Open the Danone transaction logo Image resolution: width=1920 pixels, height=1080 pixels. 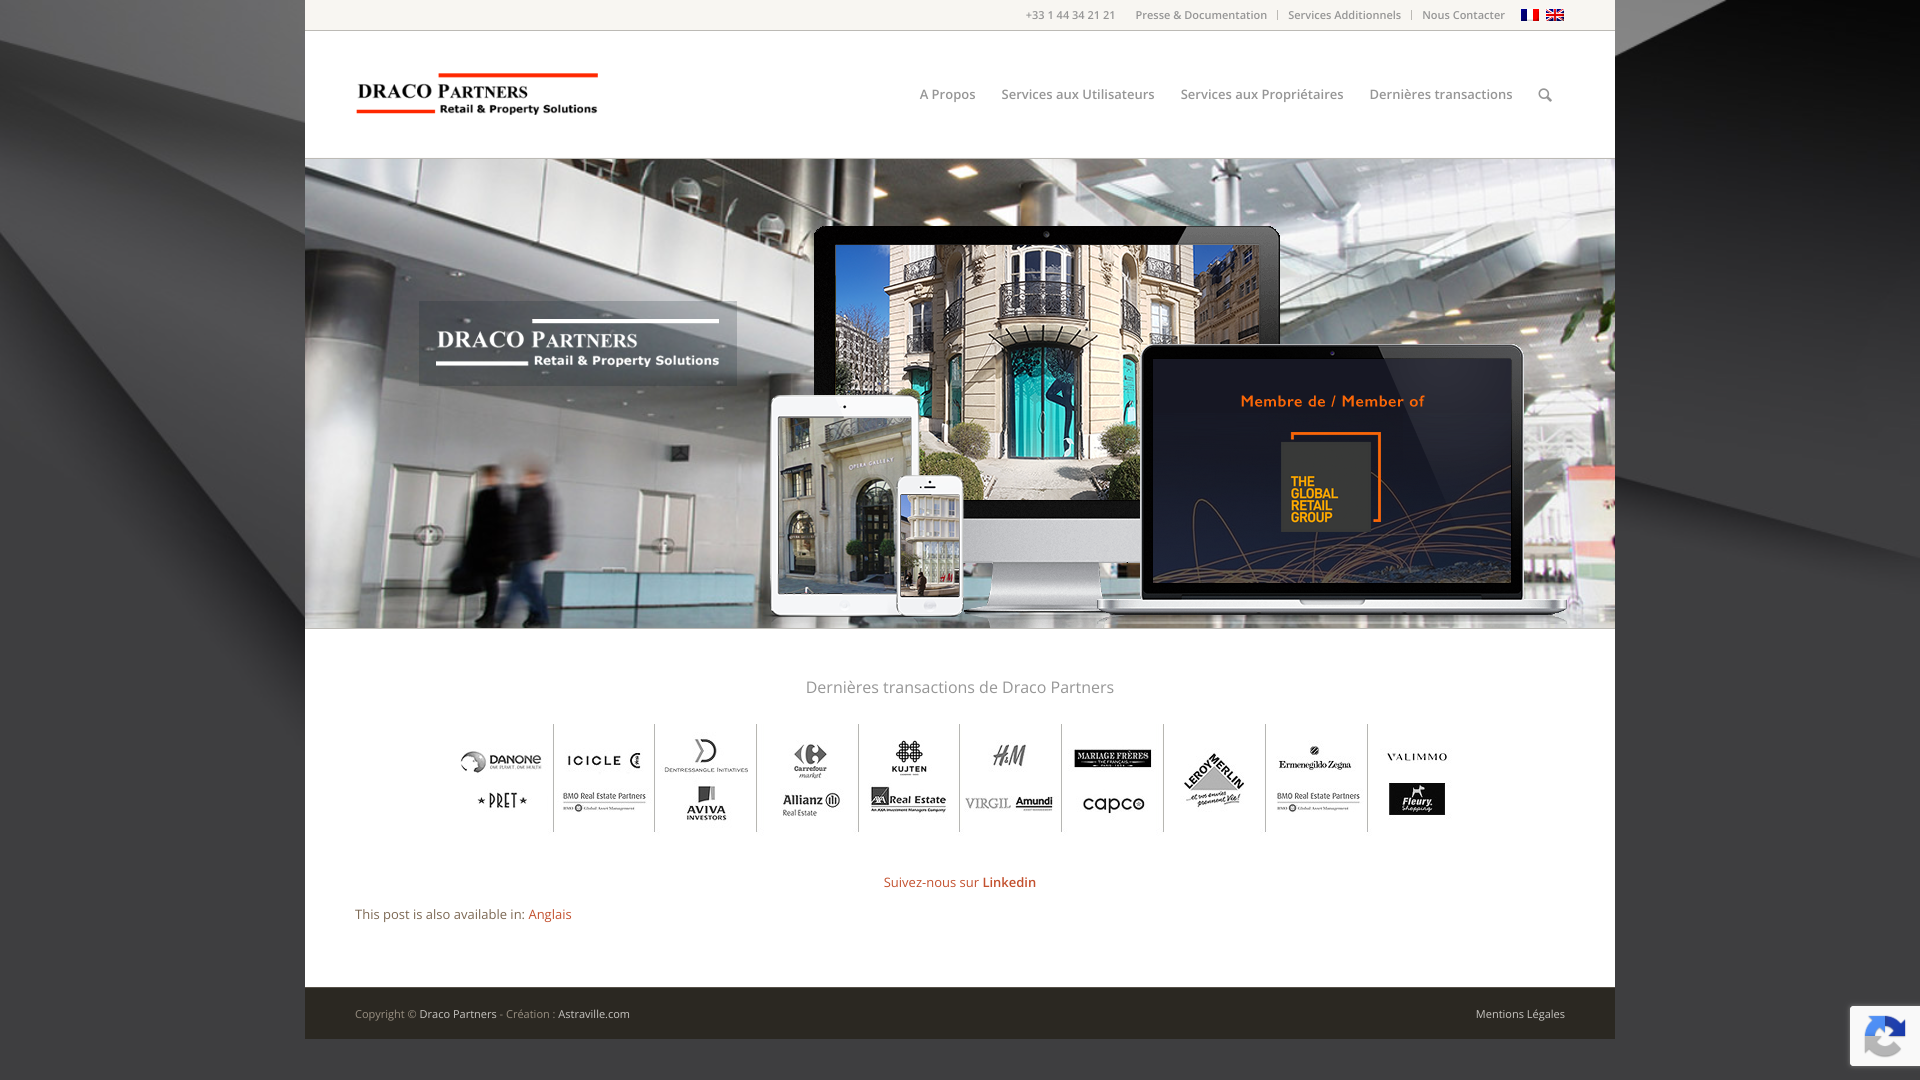pos(501,762)
